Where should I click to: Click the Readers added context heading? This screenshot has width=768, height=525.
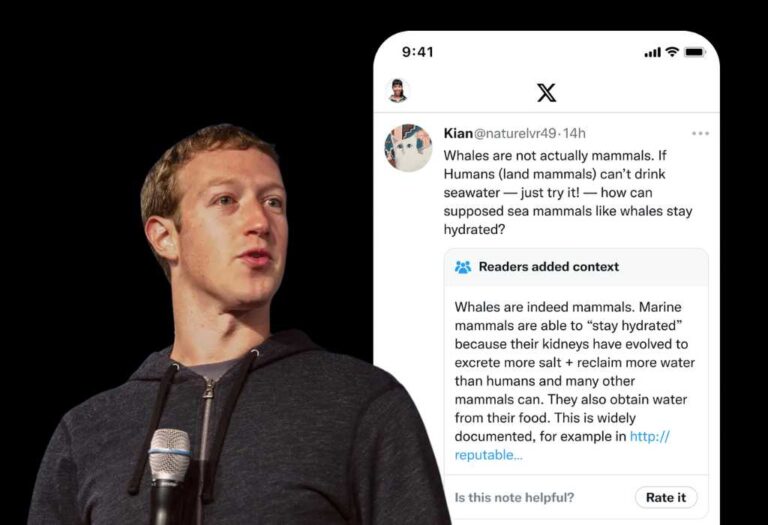pos(548,267)
